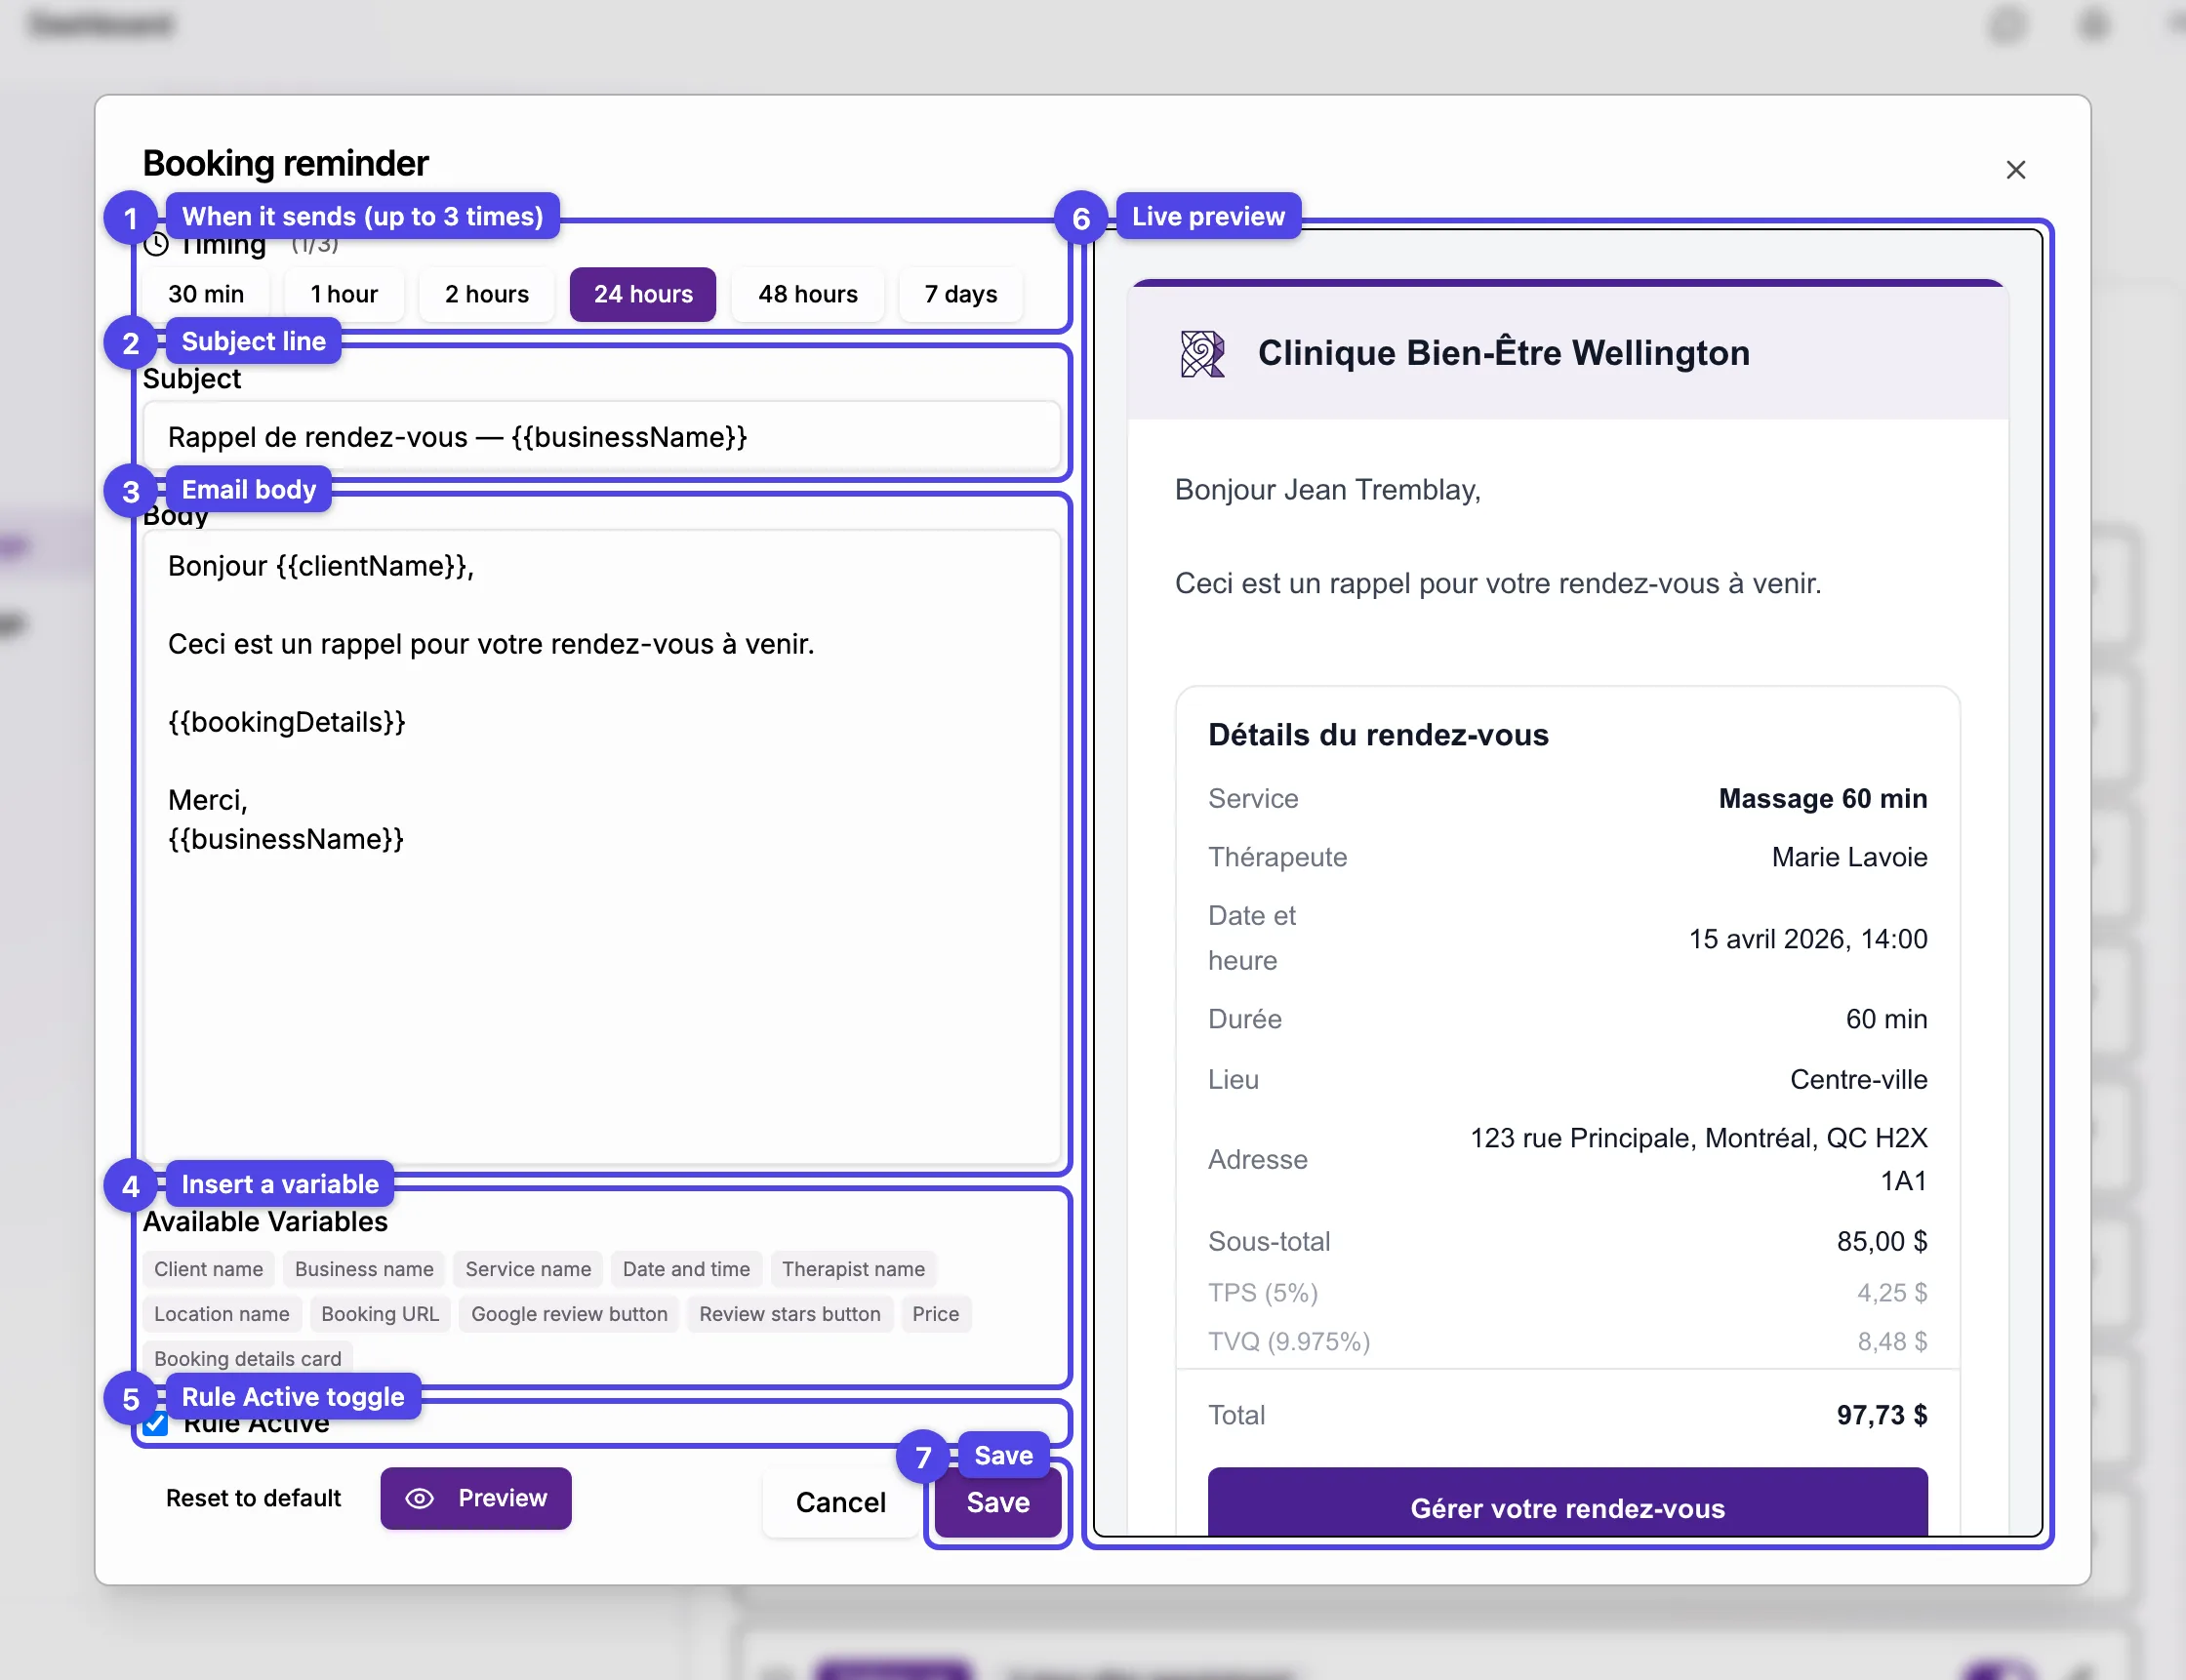Click the '15 avril 2026, 14:00' date value

coord(1808,938)
